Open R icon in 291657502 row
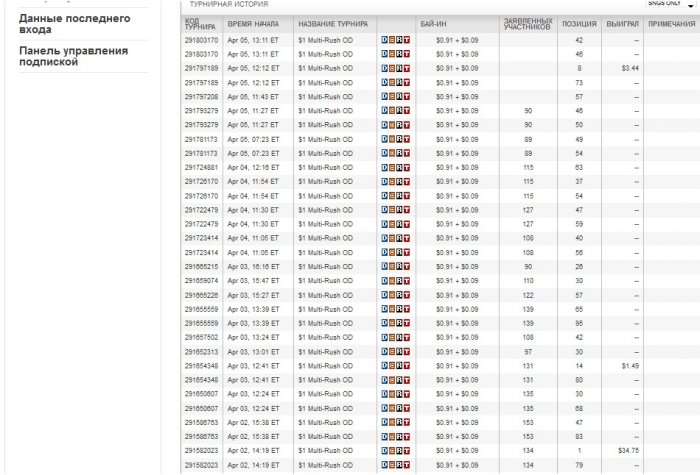The width and height of the screenshot is (700, 475). coord(400,338)
